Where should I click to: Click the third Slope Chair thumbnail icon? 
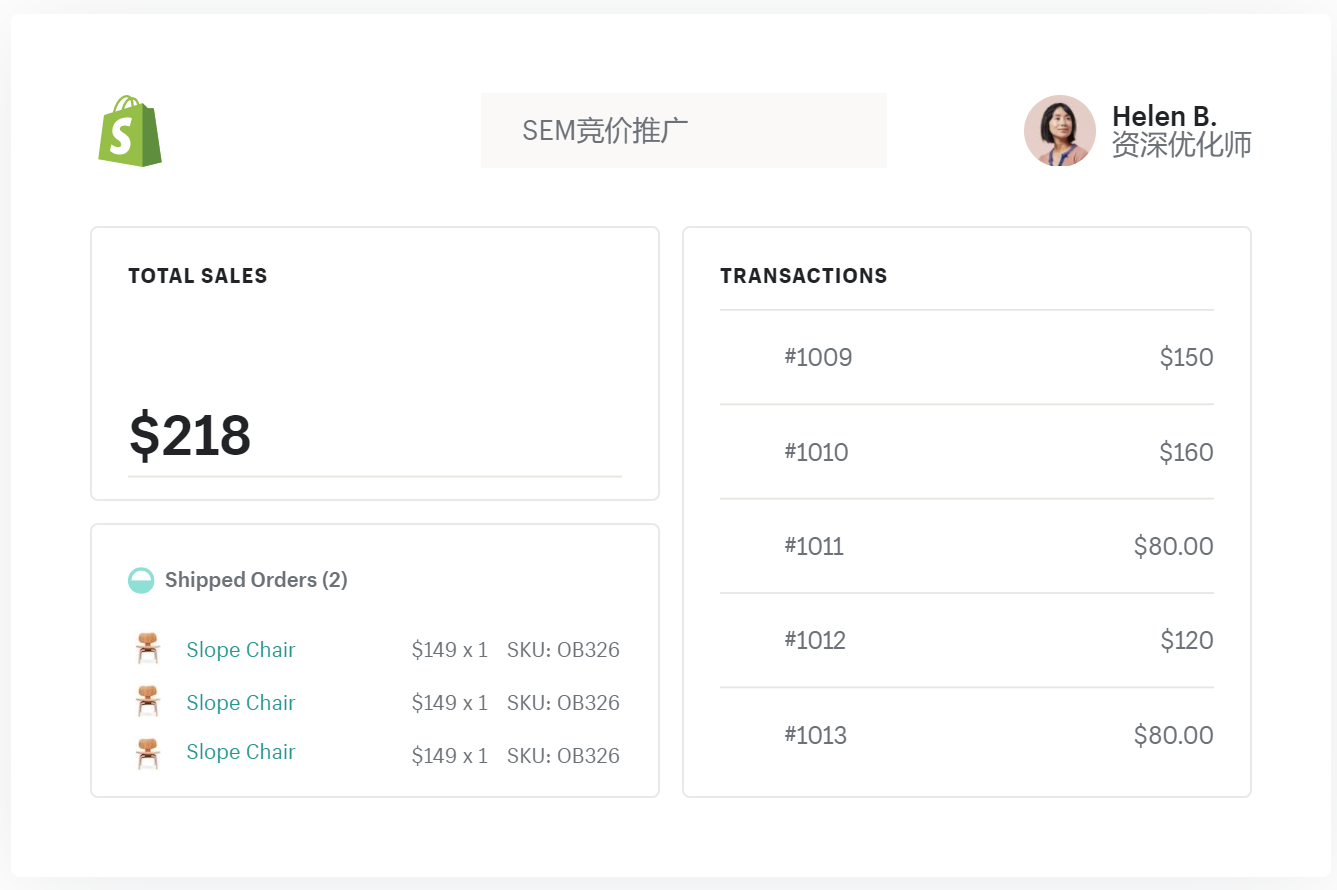pos(148,753)
